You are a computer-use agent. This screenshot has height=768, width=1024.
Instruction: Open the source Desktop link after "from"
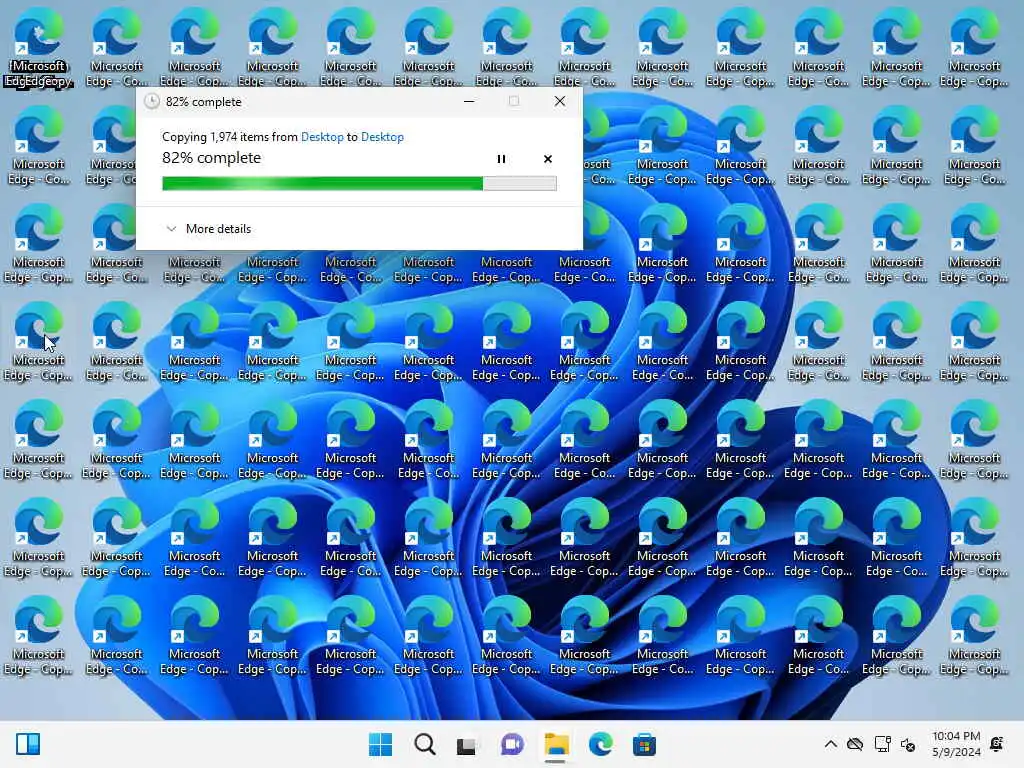(x=322, y=136)
